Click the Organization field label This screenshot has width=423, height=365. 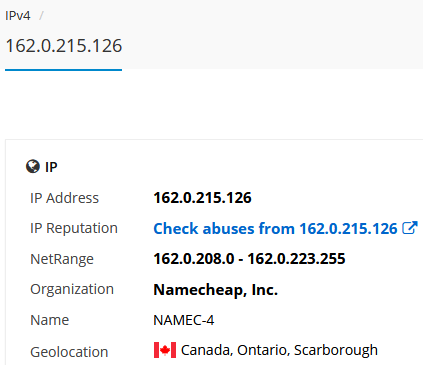72,289
